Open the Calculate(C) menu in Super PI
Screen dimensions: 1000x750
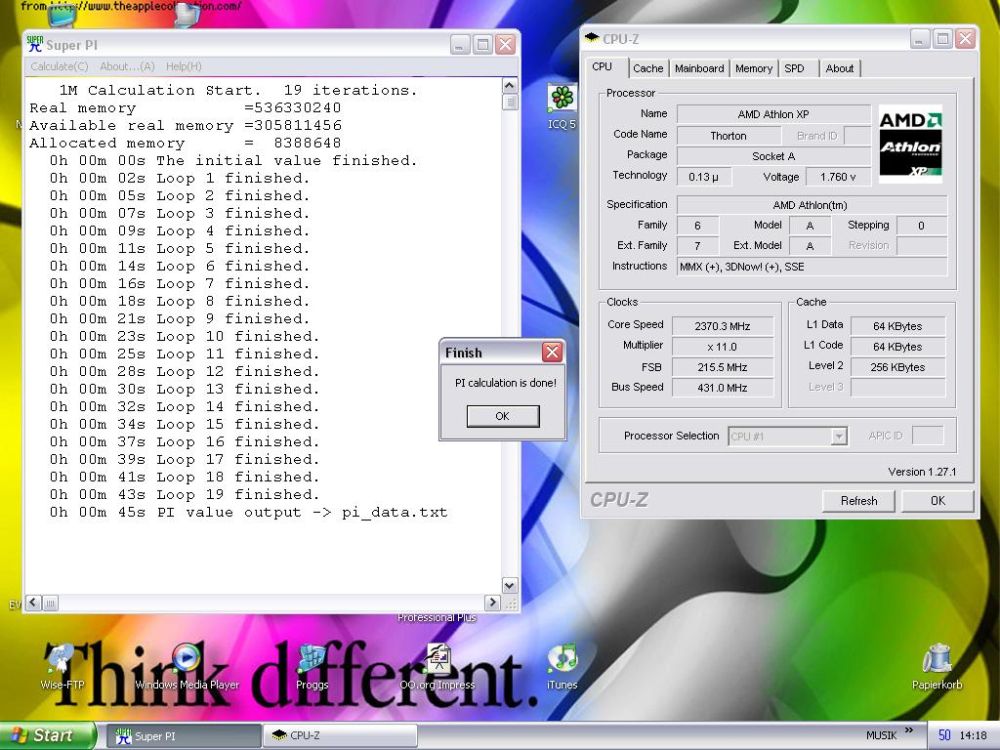pos(59,66)
